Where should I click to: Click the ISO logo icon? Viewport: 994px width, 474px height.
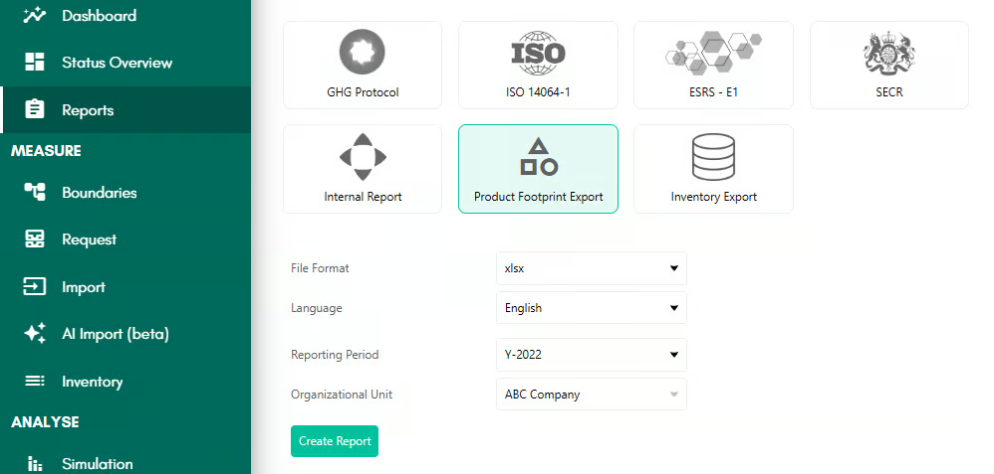pyautogui.click(x=538, y=53)
